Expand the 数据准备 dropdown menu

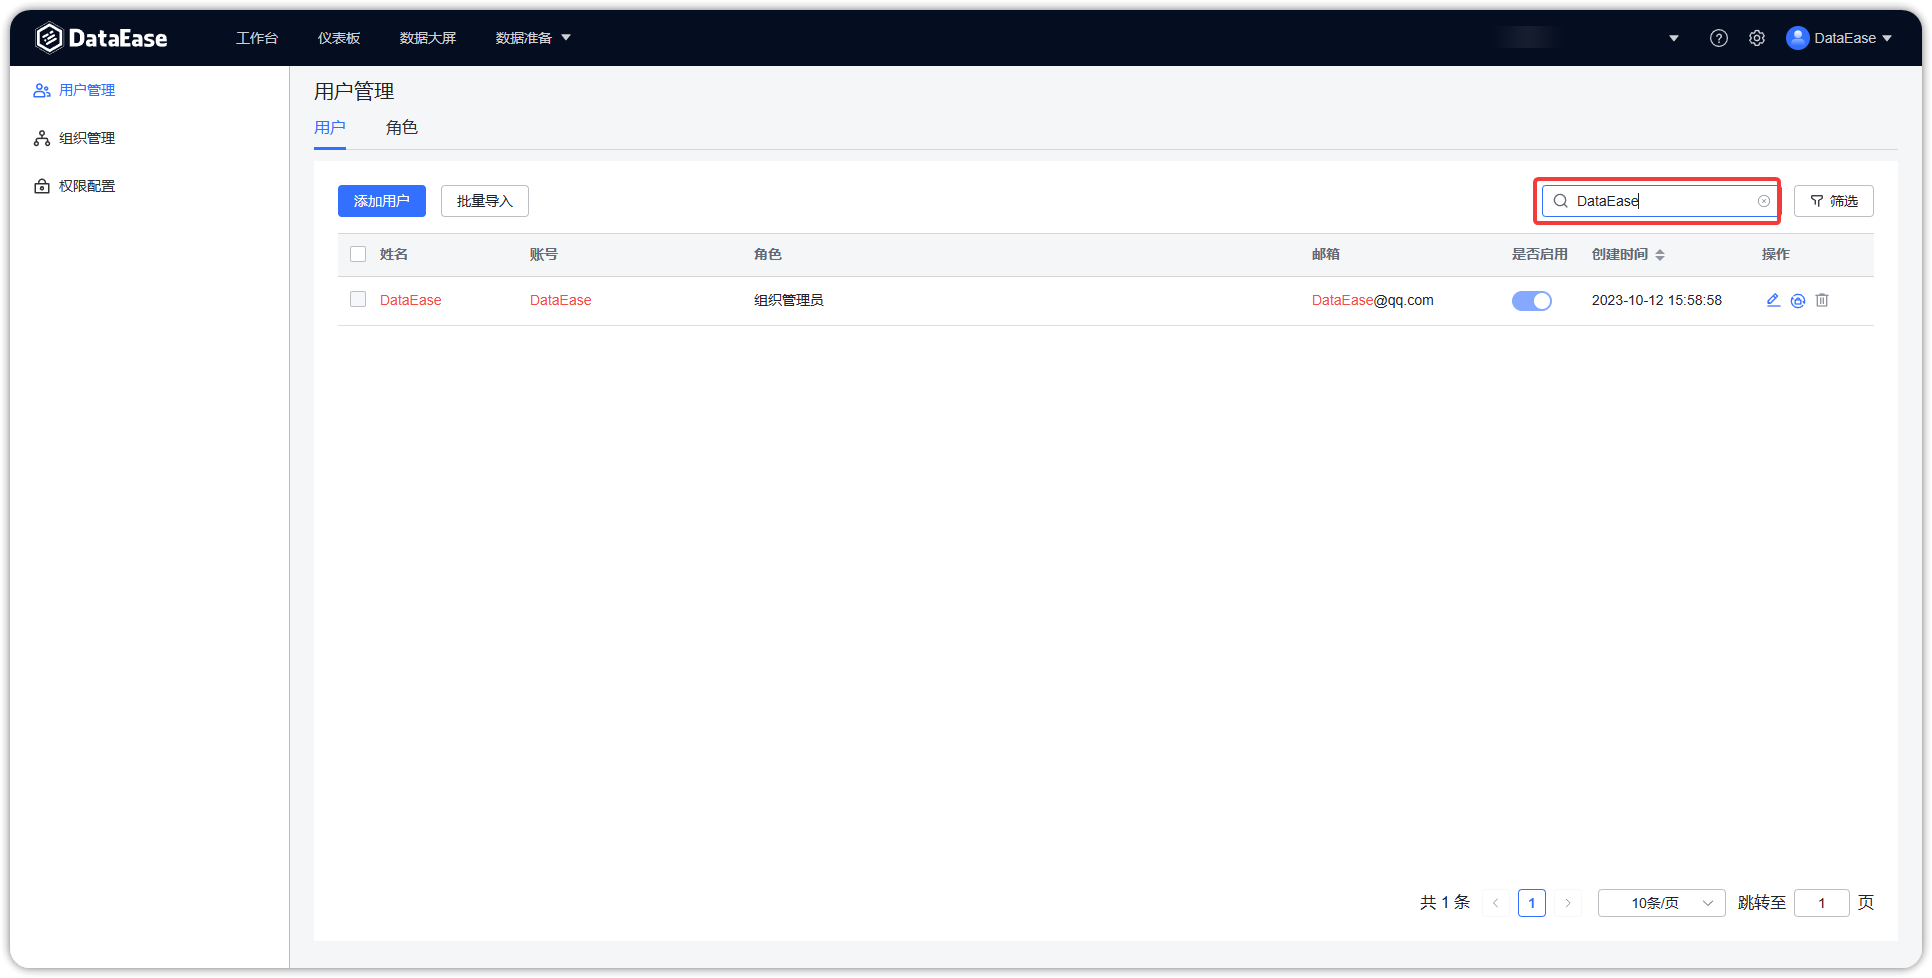533,38
